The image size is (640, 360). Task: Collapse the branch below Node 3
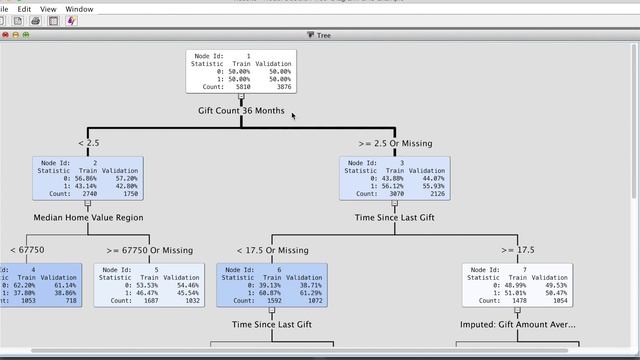click(395, 203)
